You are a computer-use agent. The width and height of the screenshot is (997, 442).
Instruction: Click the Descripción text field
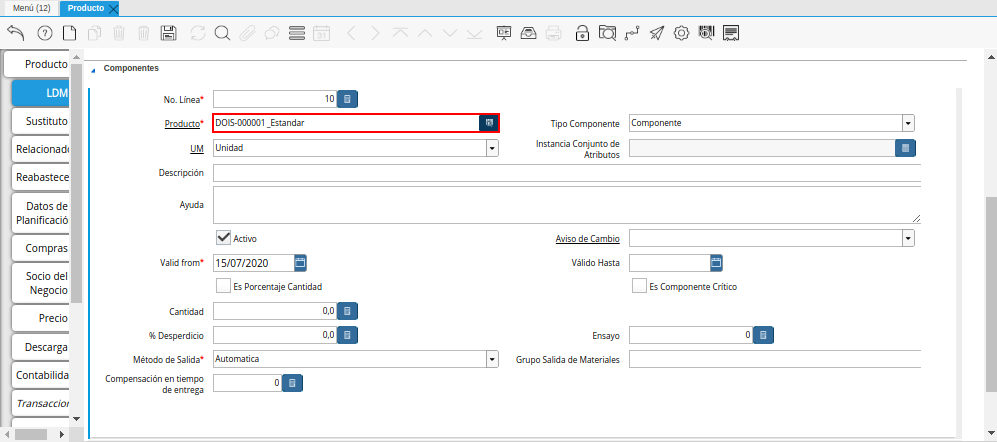click(x=566, y=173)
